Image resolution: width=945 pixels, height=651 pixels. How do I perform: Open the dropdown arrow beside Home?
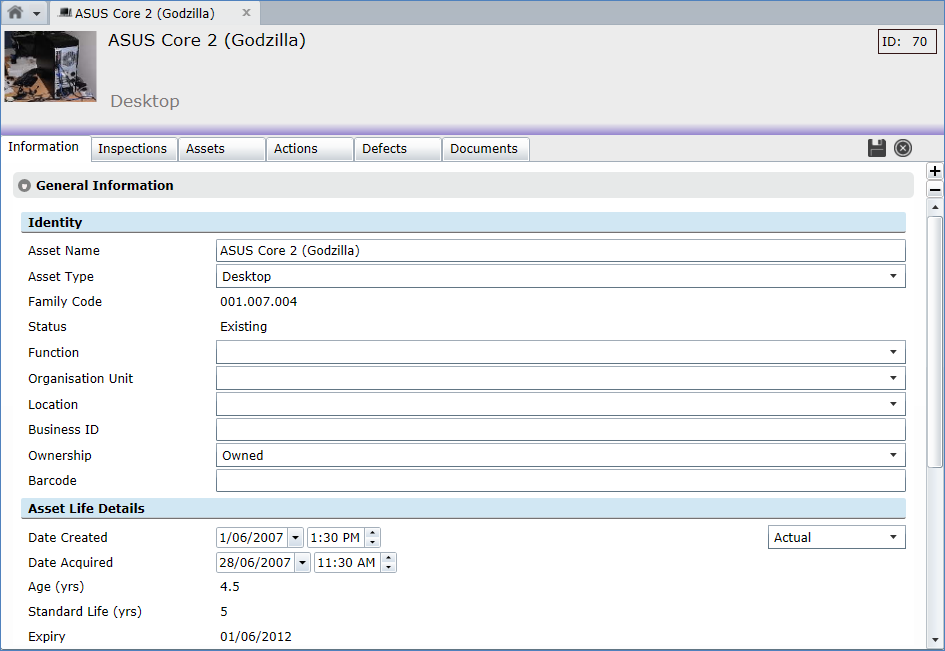(x=36, y=14)
